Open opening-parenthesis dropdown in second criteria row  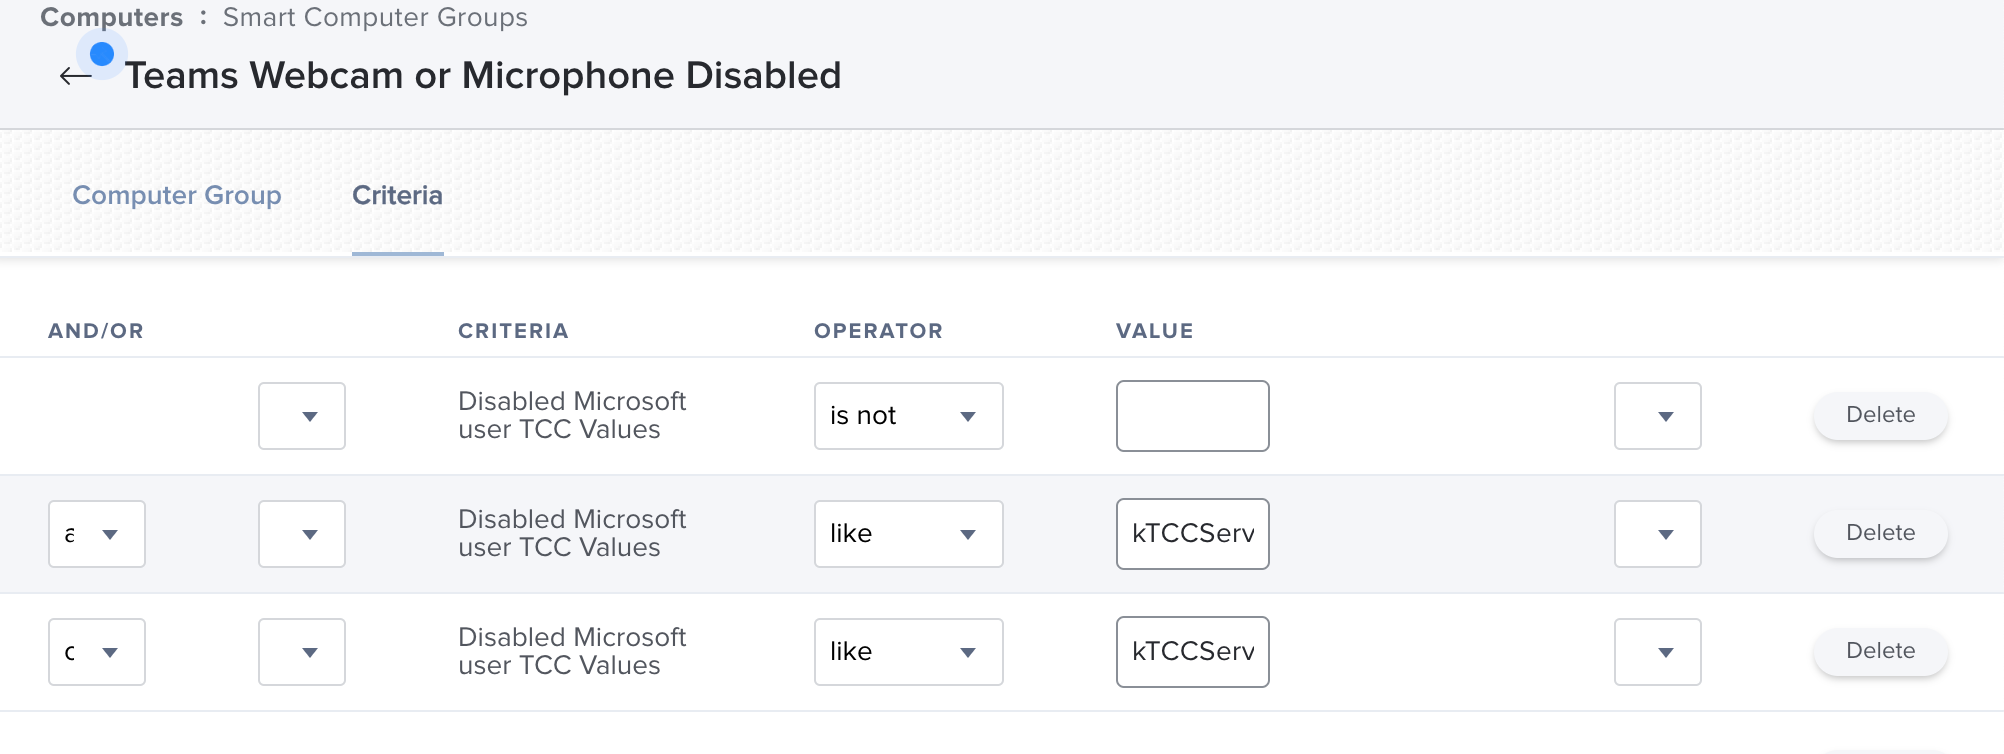click(x=302, y=534)
